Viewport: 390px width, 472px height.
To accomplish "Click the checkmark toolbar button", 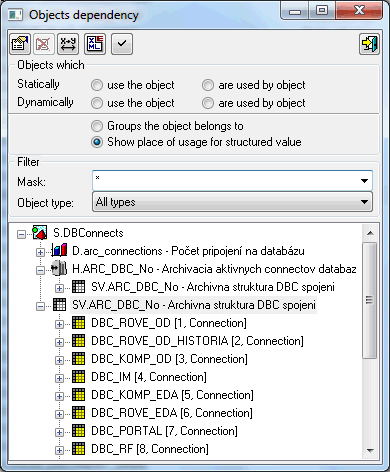I will coord(122,44).
